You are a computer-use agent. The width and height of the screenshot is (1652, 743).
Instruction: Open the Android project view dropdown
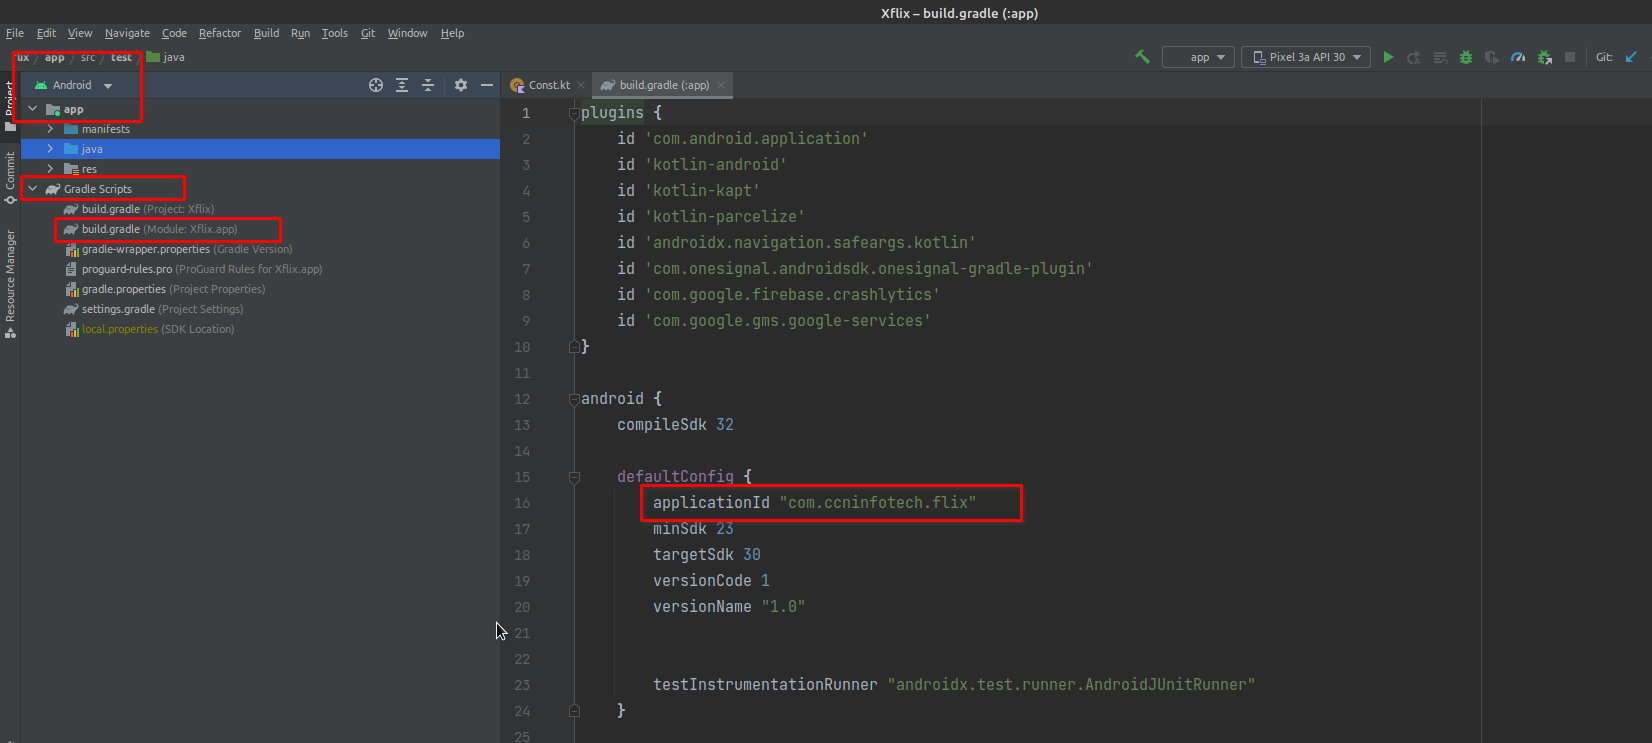(x=74, y=85)
